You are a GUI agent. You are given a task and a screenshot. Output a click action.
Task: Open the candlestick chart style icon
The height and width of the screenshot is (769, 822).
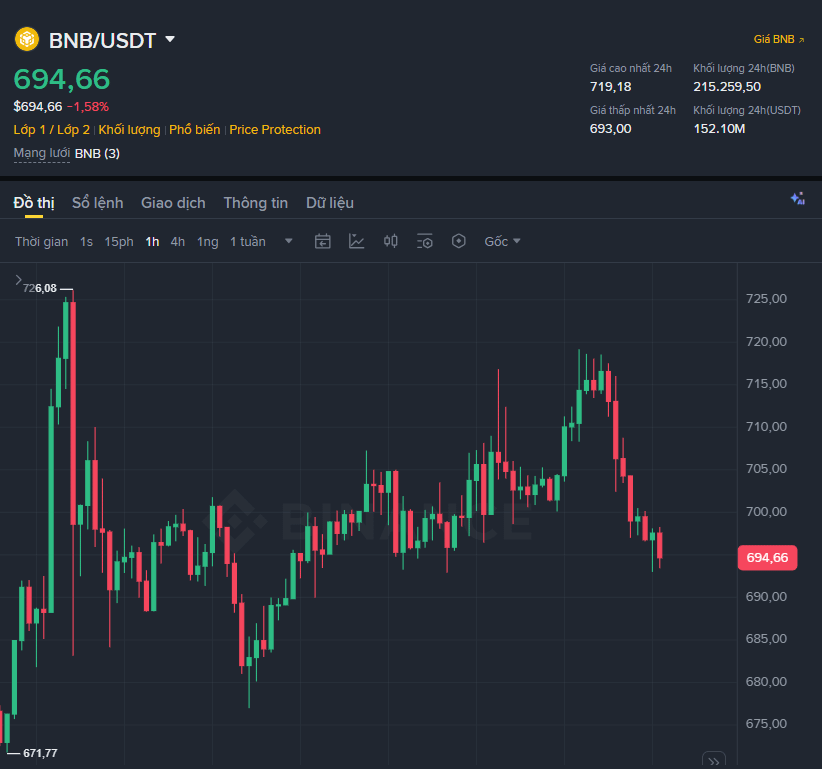click(391, 241)
